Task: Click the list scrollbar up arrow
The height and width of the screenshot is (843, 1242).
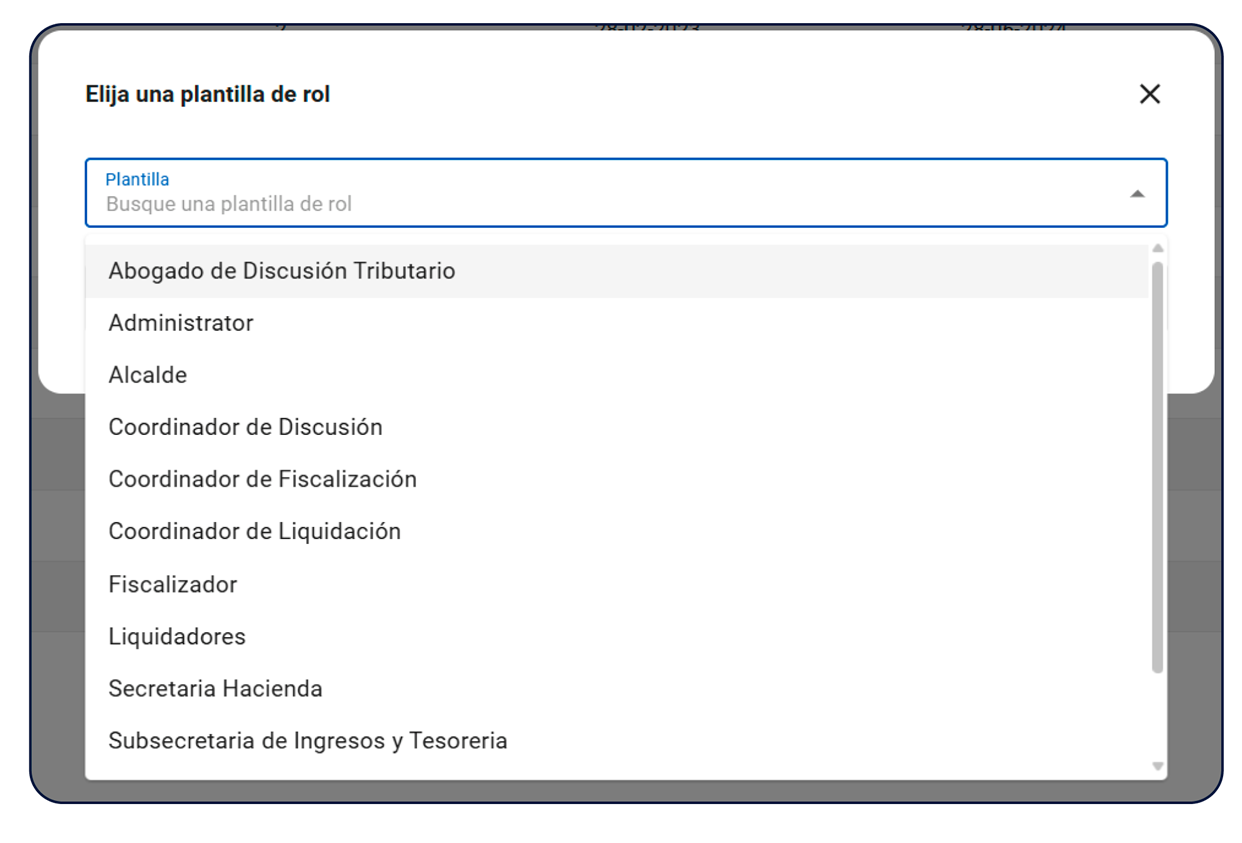Action: point(1158,248)
